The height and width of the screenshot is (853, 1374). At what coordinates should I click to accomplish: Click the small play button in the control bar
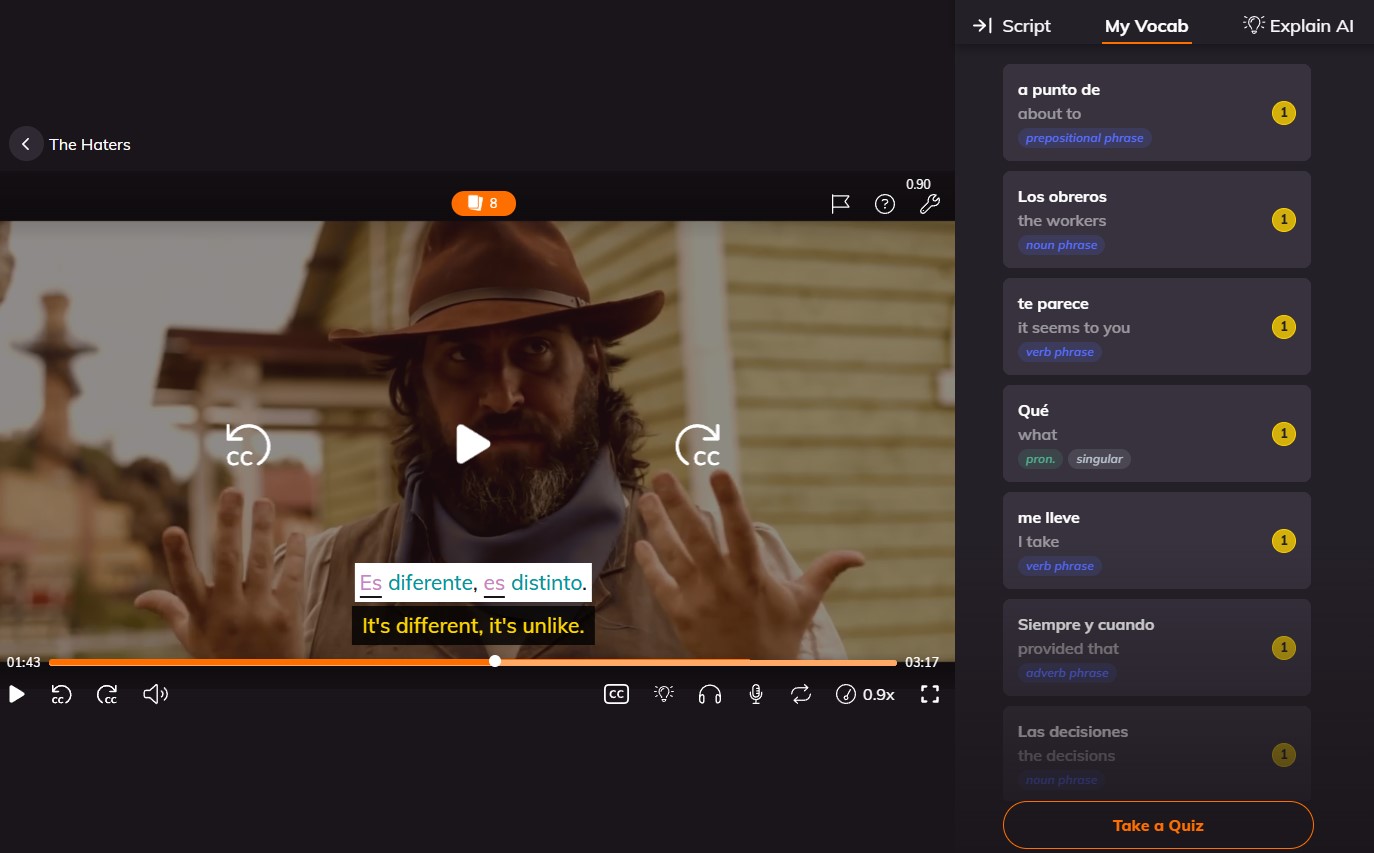(17, 694)
